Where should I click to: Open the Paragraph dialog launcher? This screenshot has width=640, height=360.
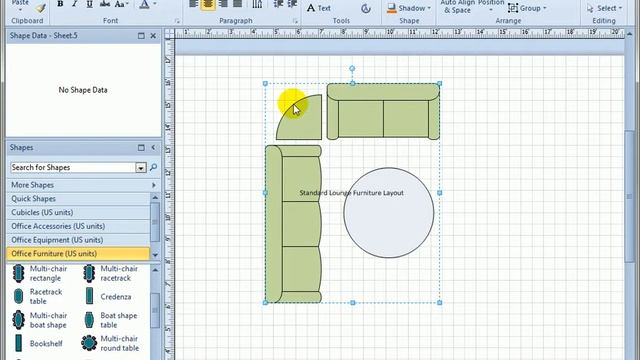(x=295, y=21)
